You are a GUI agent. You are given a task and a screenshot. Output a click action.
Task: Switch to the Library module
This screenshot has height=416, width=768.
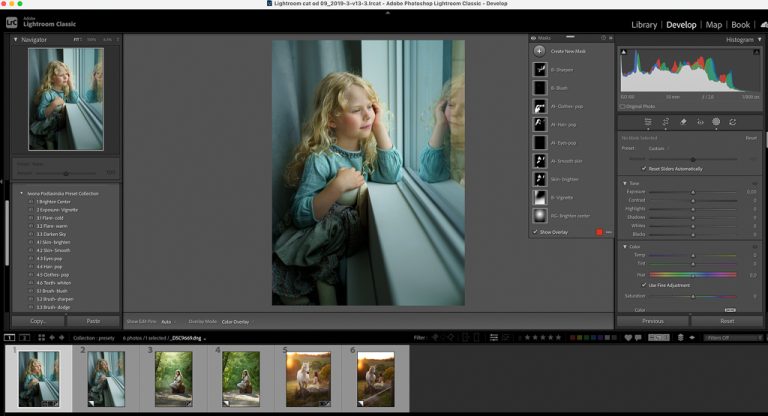(x=644, y=24)
